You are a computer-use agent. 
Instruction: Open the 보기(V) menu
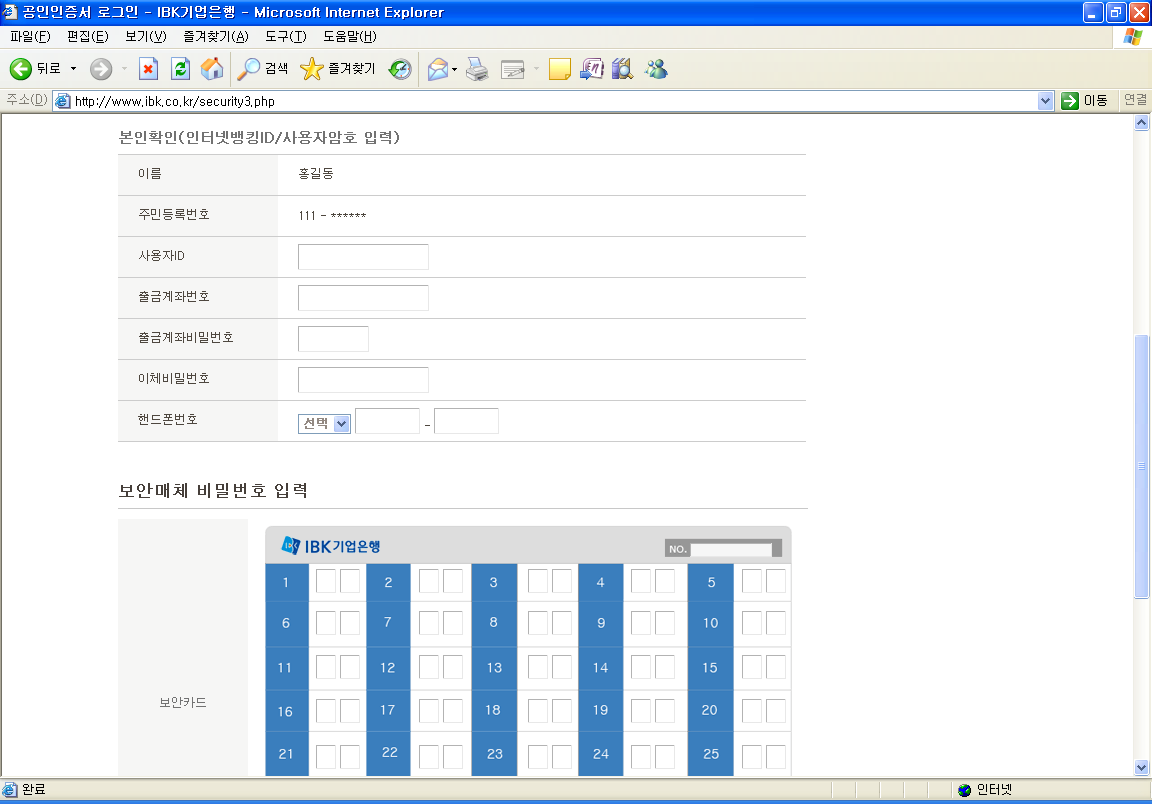pos(145,37)
